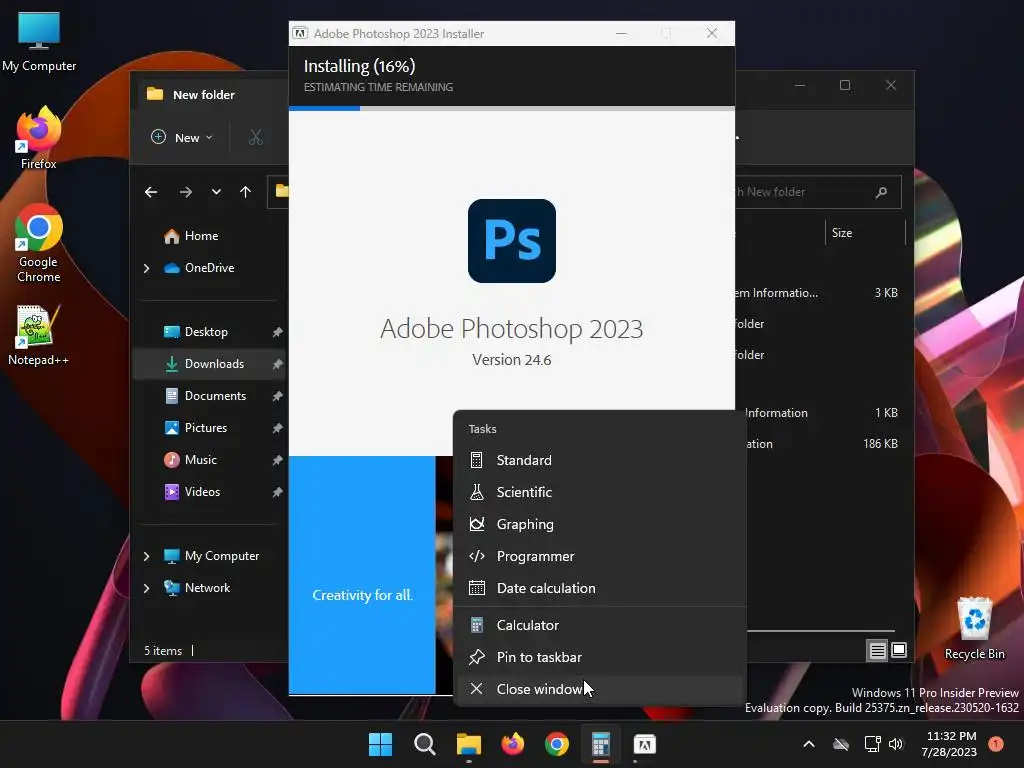1024x768 pixels.
Task: Open the Windows Start menu
Action: [380, 744]
